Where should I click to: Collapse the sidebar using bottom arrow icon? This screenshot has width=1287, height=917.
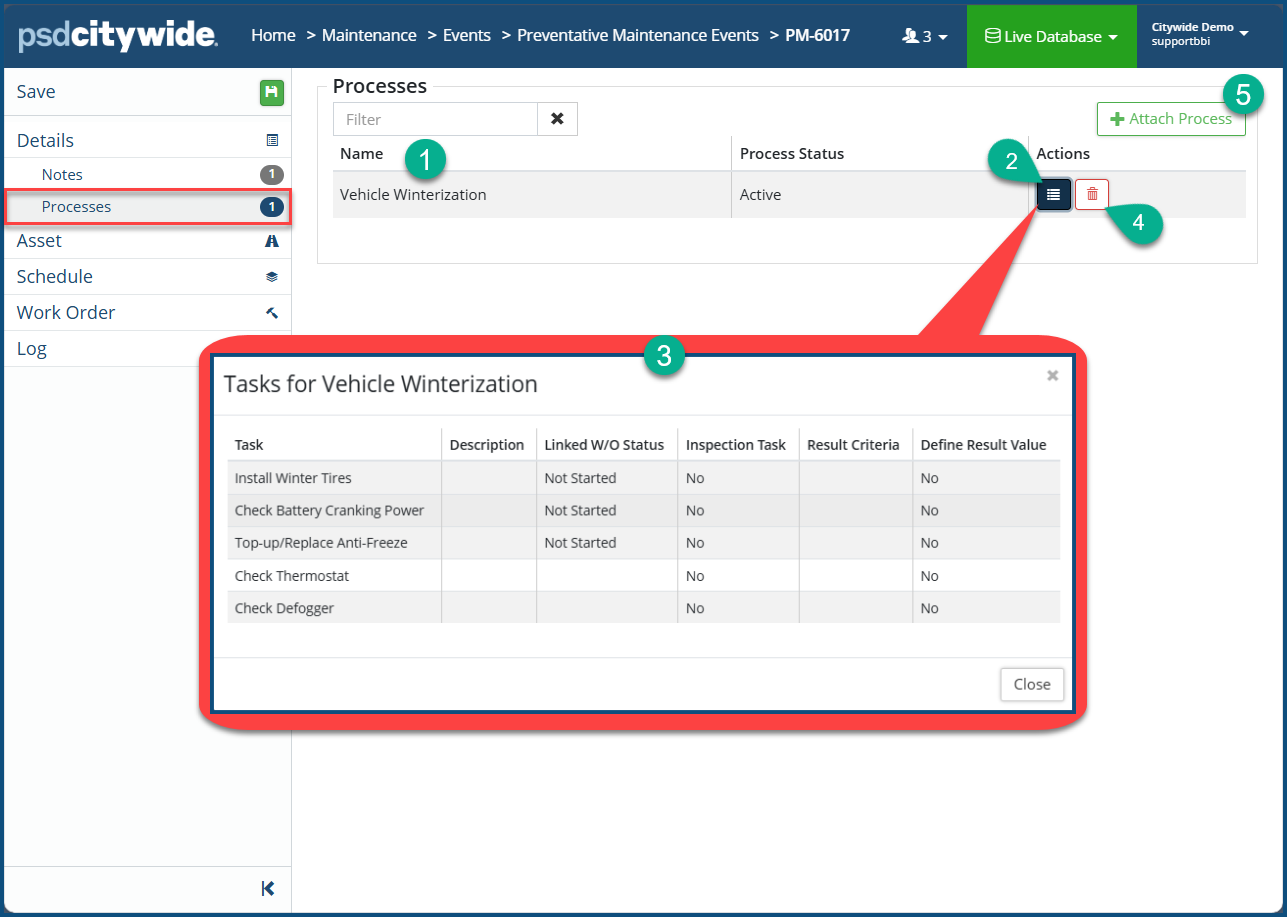267,888
